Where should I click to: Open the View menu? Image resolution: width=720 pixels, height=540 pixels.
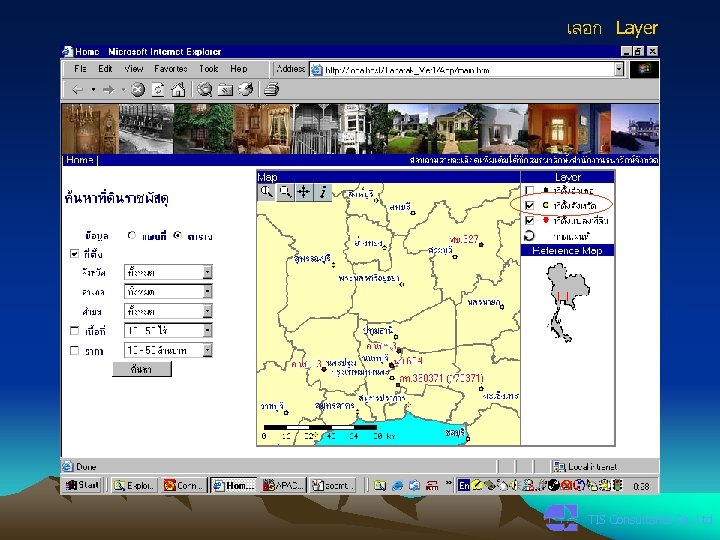[134, 69]
